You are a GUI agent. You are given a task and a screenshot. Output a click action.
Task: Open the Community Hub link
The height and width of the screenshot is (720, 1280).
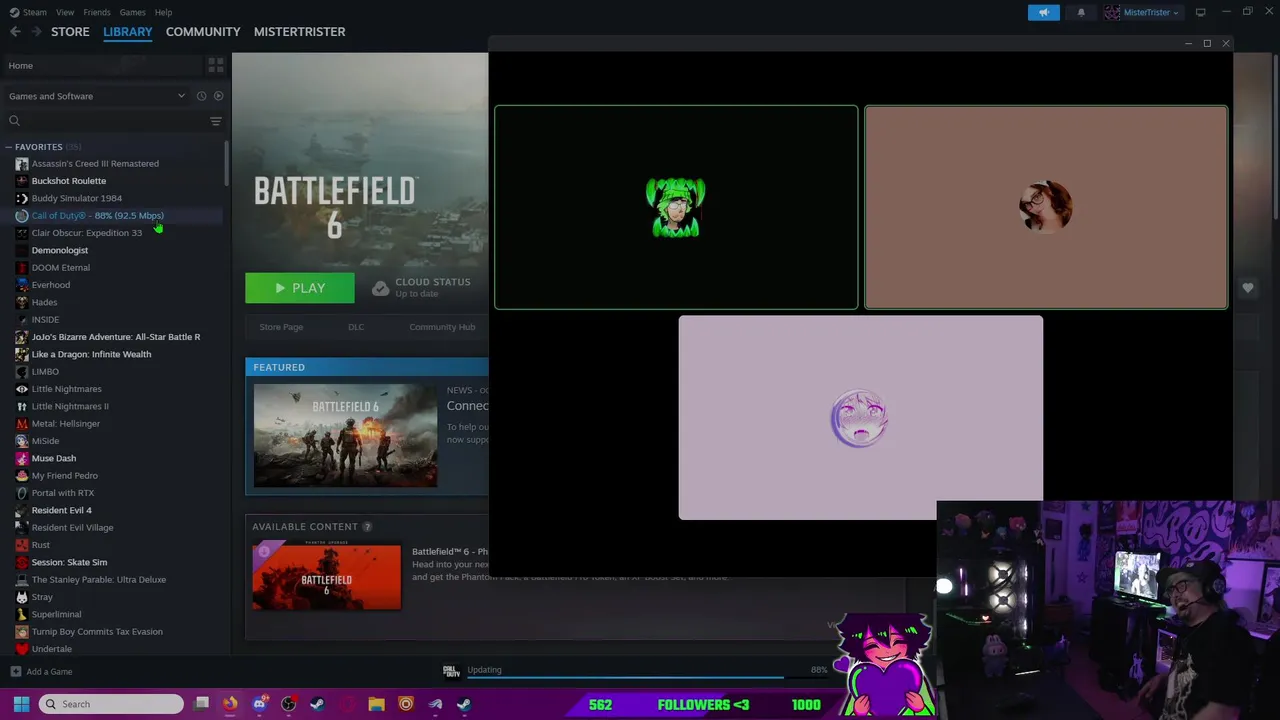(x=442, y=327)
